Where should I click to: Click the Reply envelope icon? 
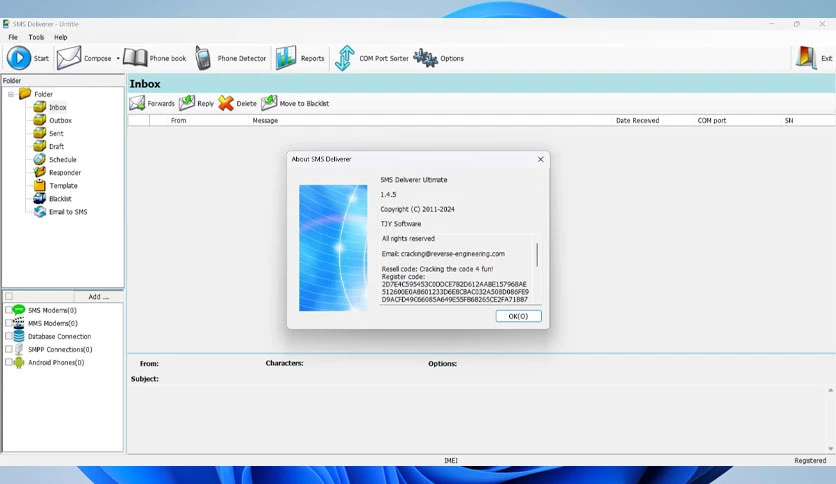(187, 103)
